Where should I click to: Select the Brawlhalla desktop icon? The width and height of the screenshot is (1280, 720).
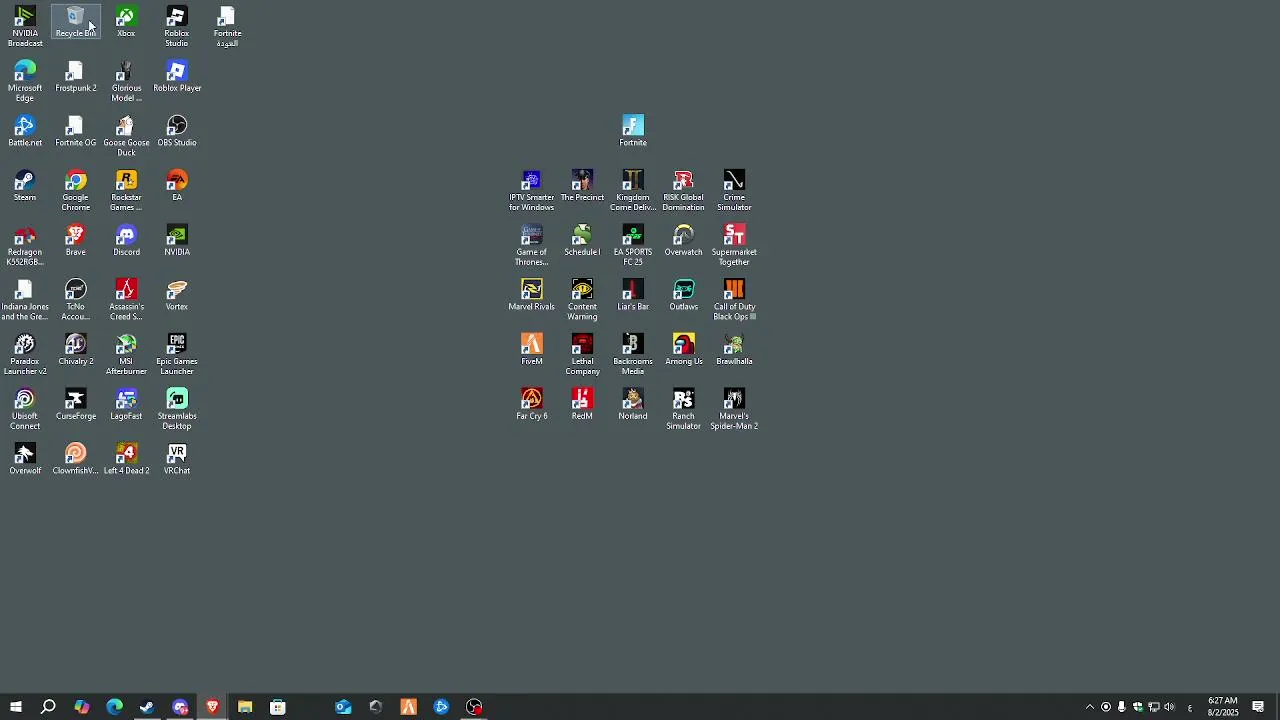coord(734,350)
